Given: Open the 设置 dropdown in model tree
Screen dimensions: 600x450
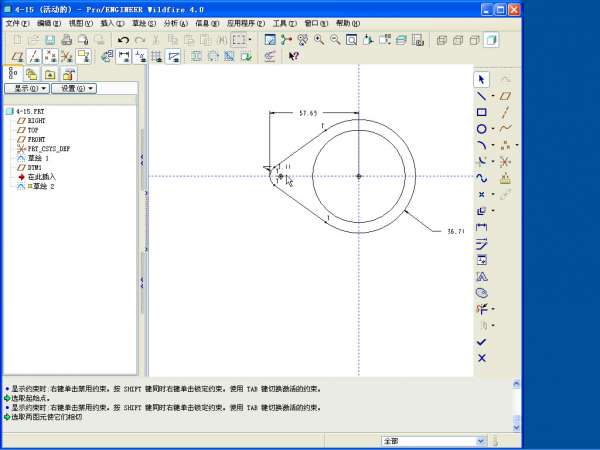Looking at the screenshot, I should pos(73,88).
